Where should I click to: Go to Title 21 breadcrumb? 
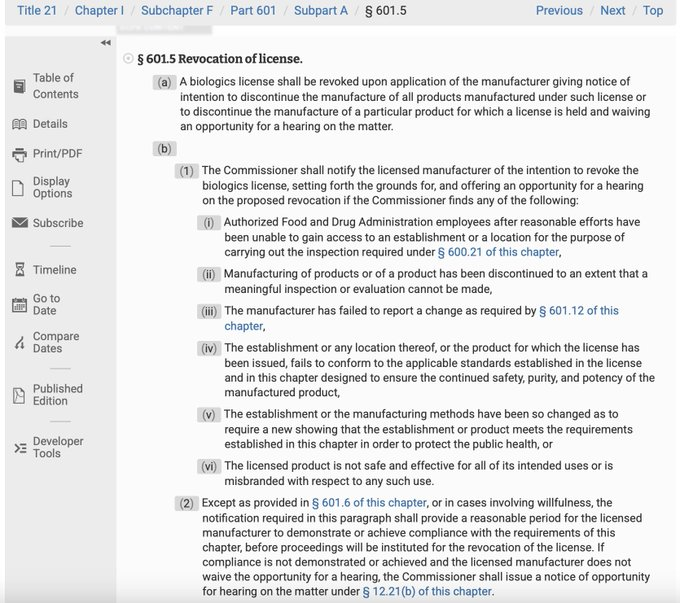click(37, 10)
